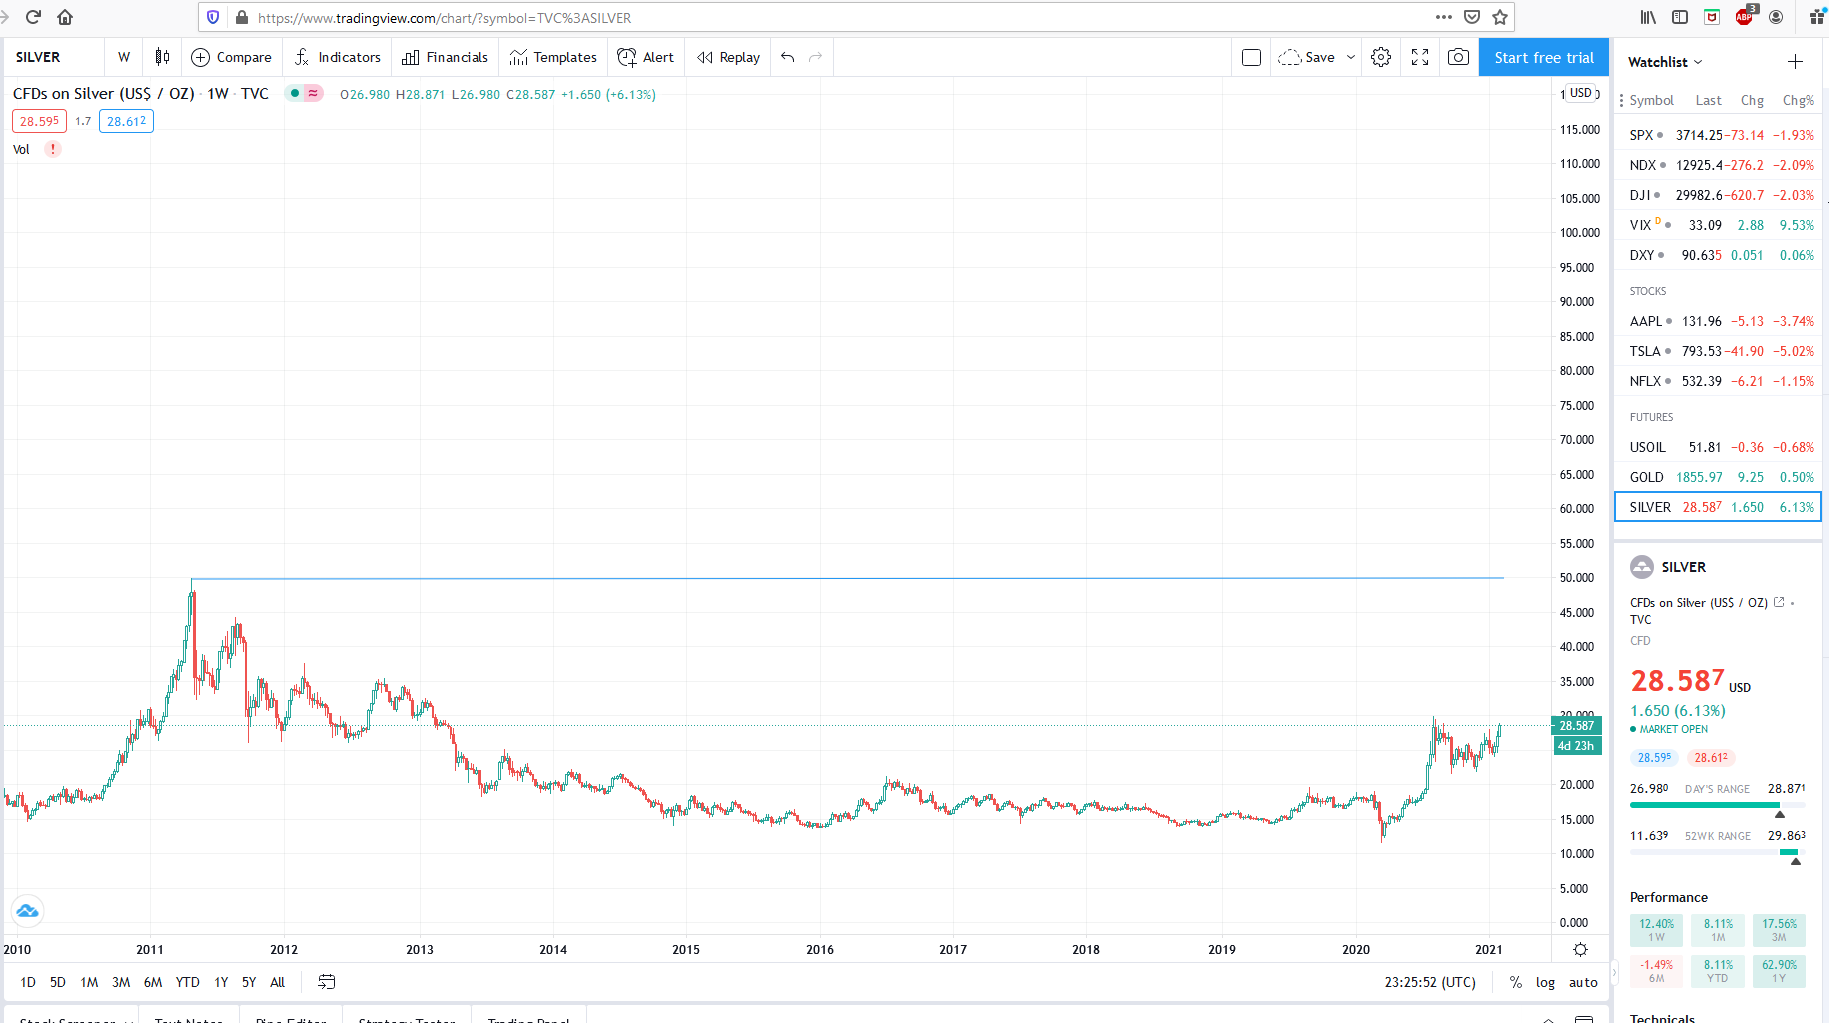The width and height of the screenshot is (1829, 1023).
Task: Go to the browser home page
Action: [x=65, y=17]
